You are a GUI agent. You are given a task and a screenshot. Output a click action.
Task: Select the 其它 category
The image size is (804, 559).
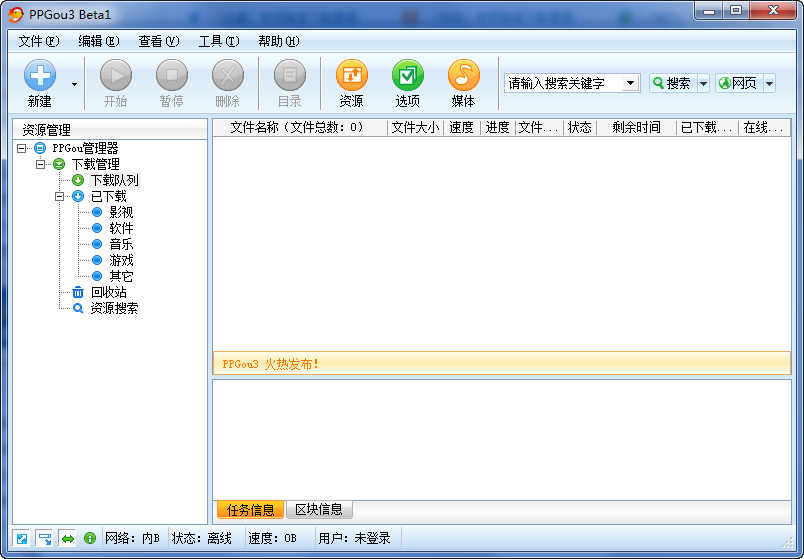121,276
